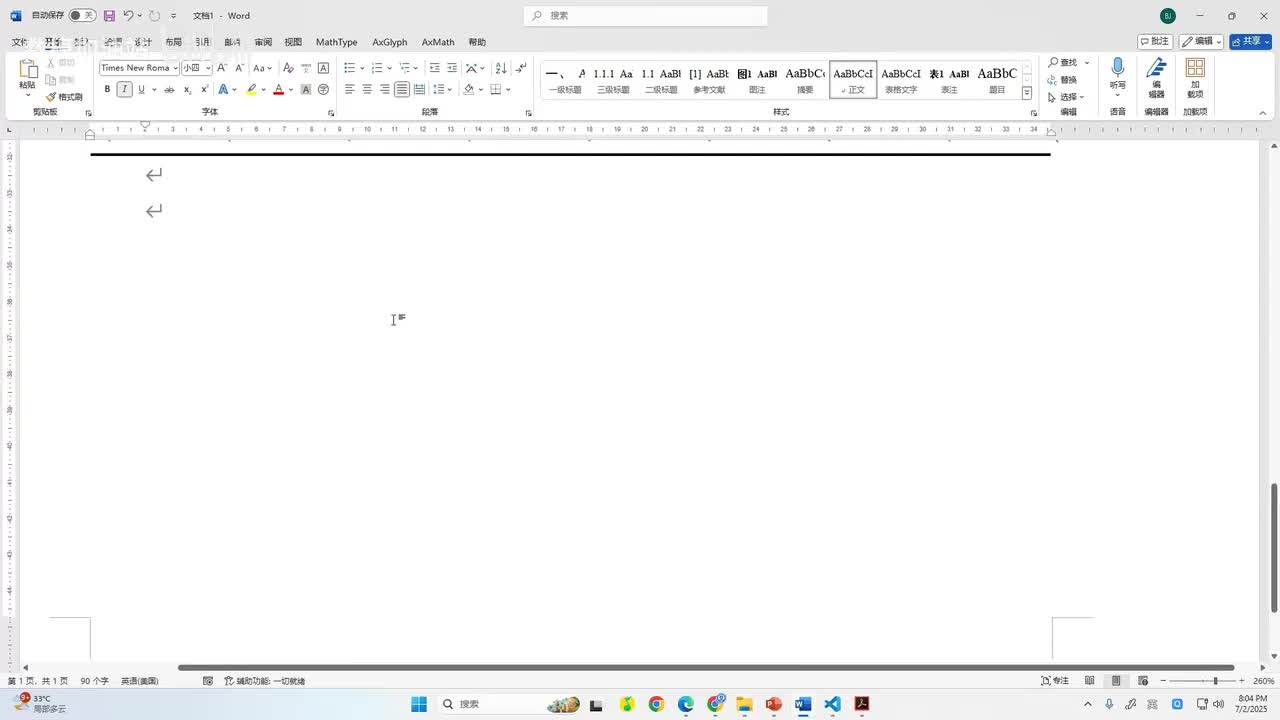Open the font size dropdown
1280x720 pixels.
[x=208, y=68]
